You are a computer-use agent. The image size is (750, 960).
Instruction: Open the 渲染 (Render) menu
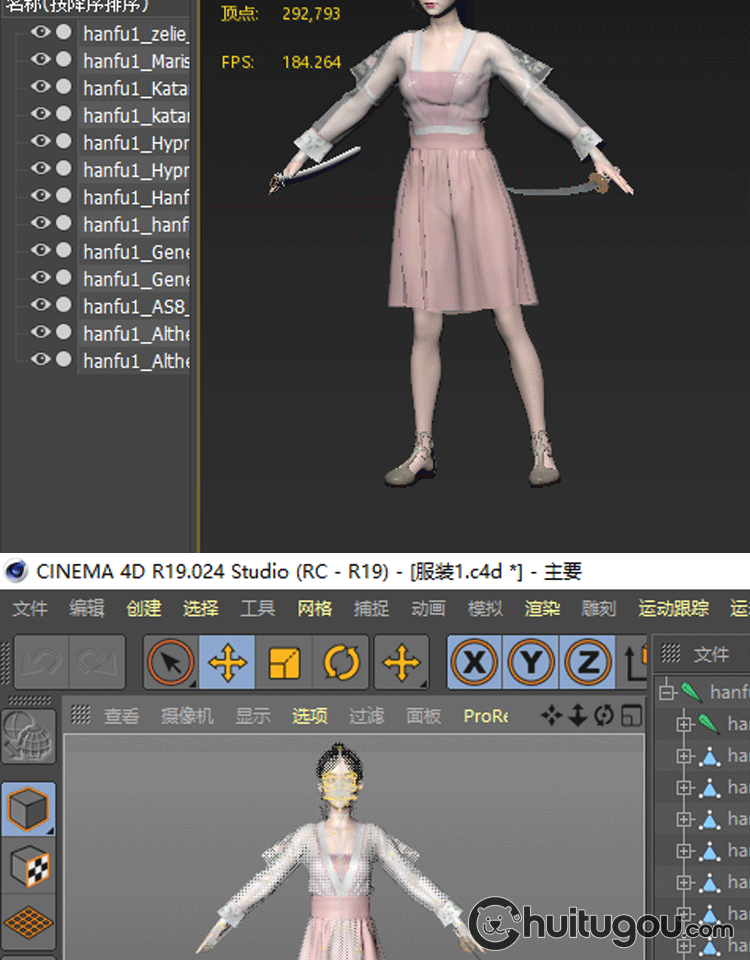(x=542, y=608)
